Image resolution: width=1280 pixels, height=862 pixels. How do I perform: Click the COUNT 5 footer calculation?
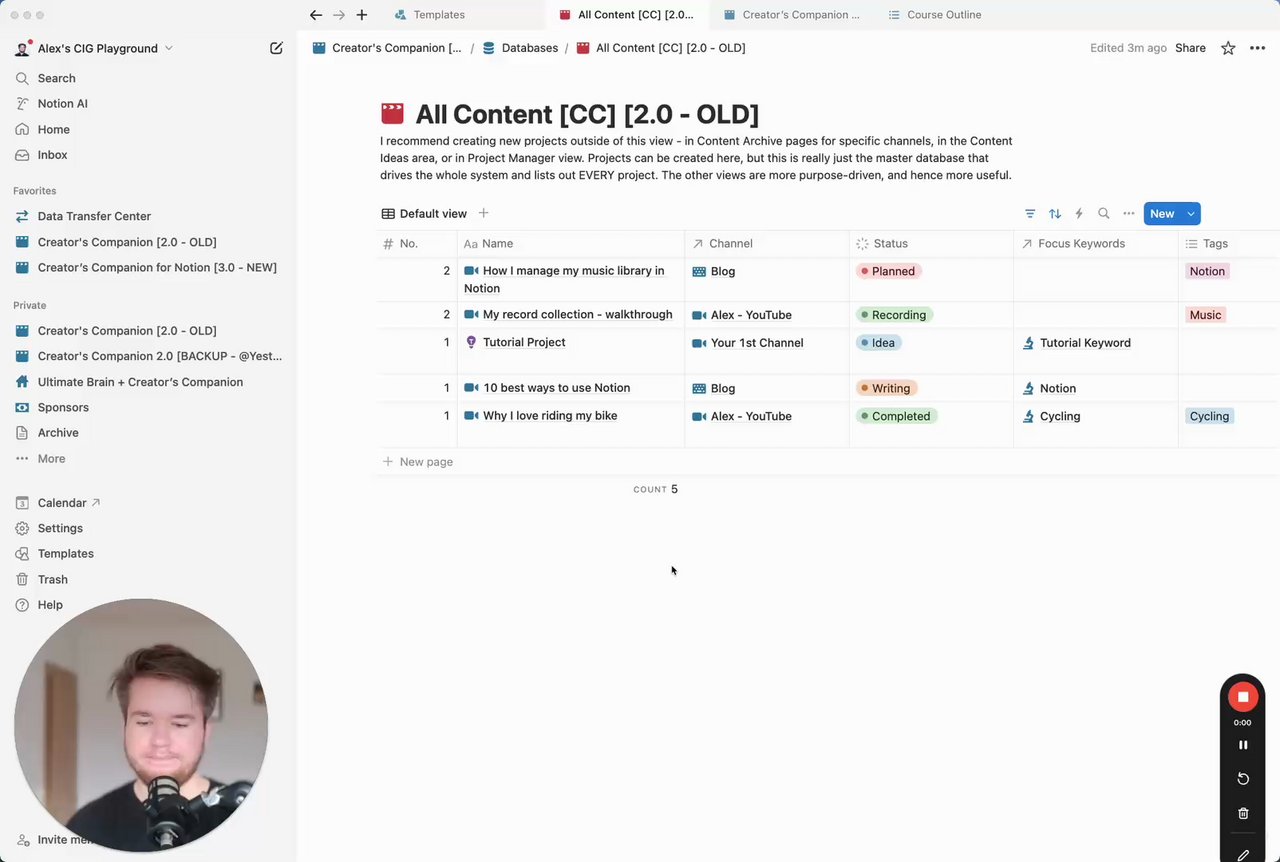click(655, 489)
